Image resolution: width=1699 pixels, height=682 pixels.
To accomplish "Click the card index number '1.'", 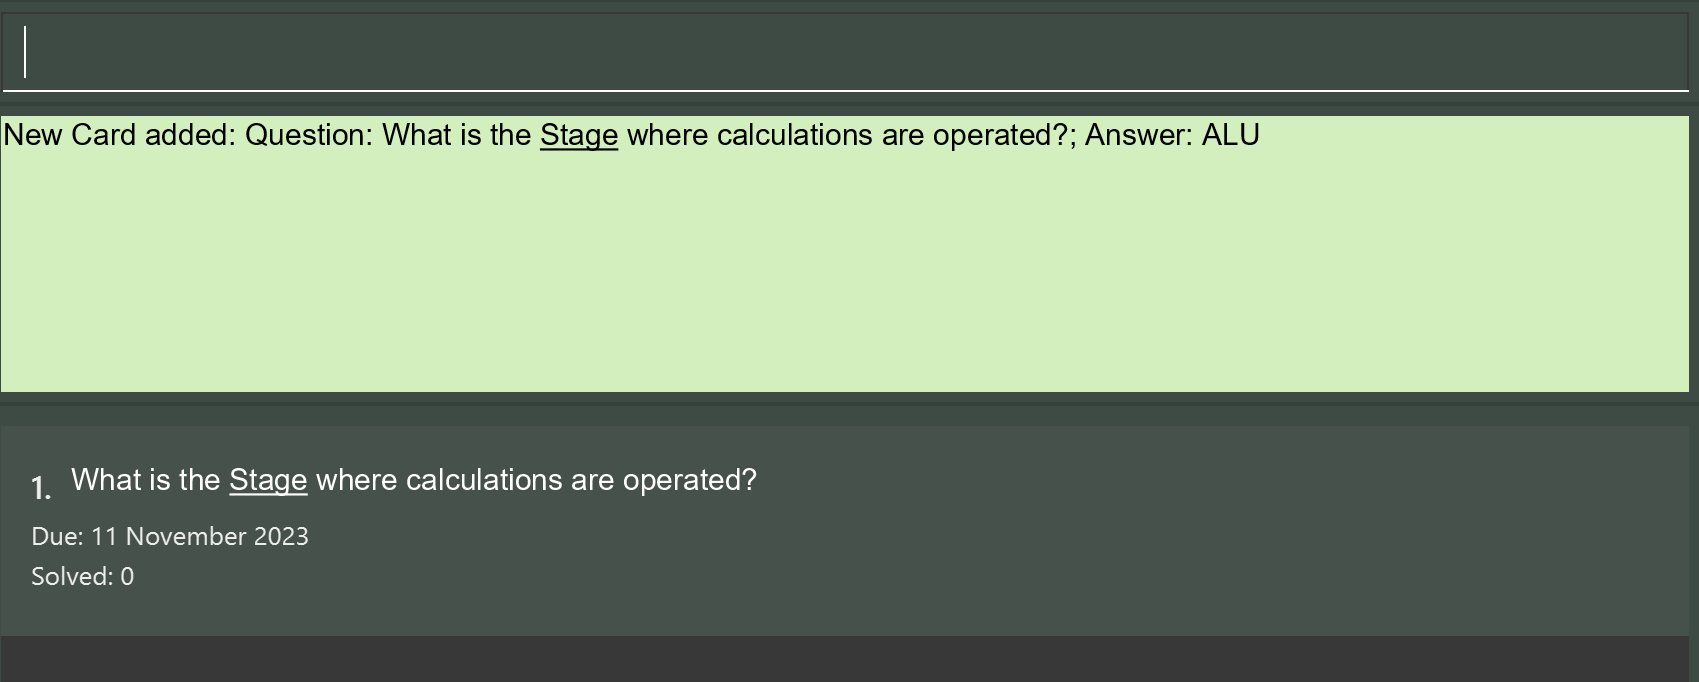I will [41, 488].
